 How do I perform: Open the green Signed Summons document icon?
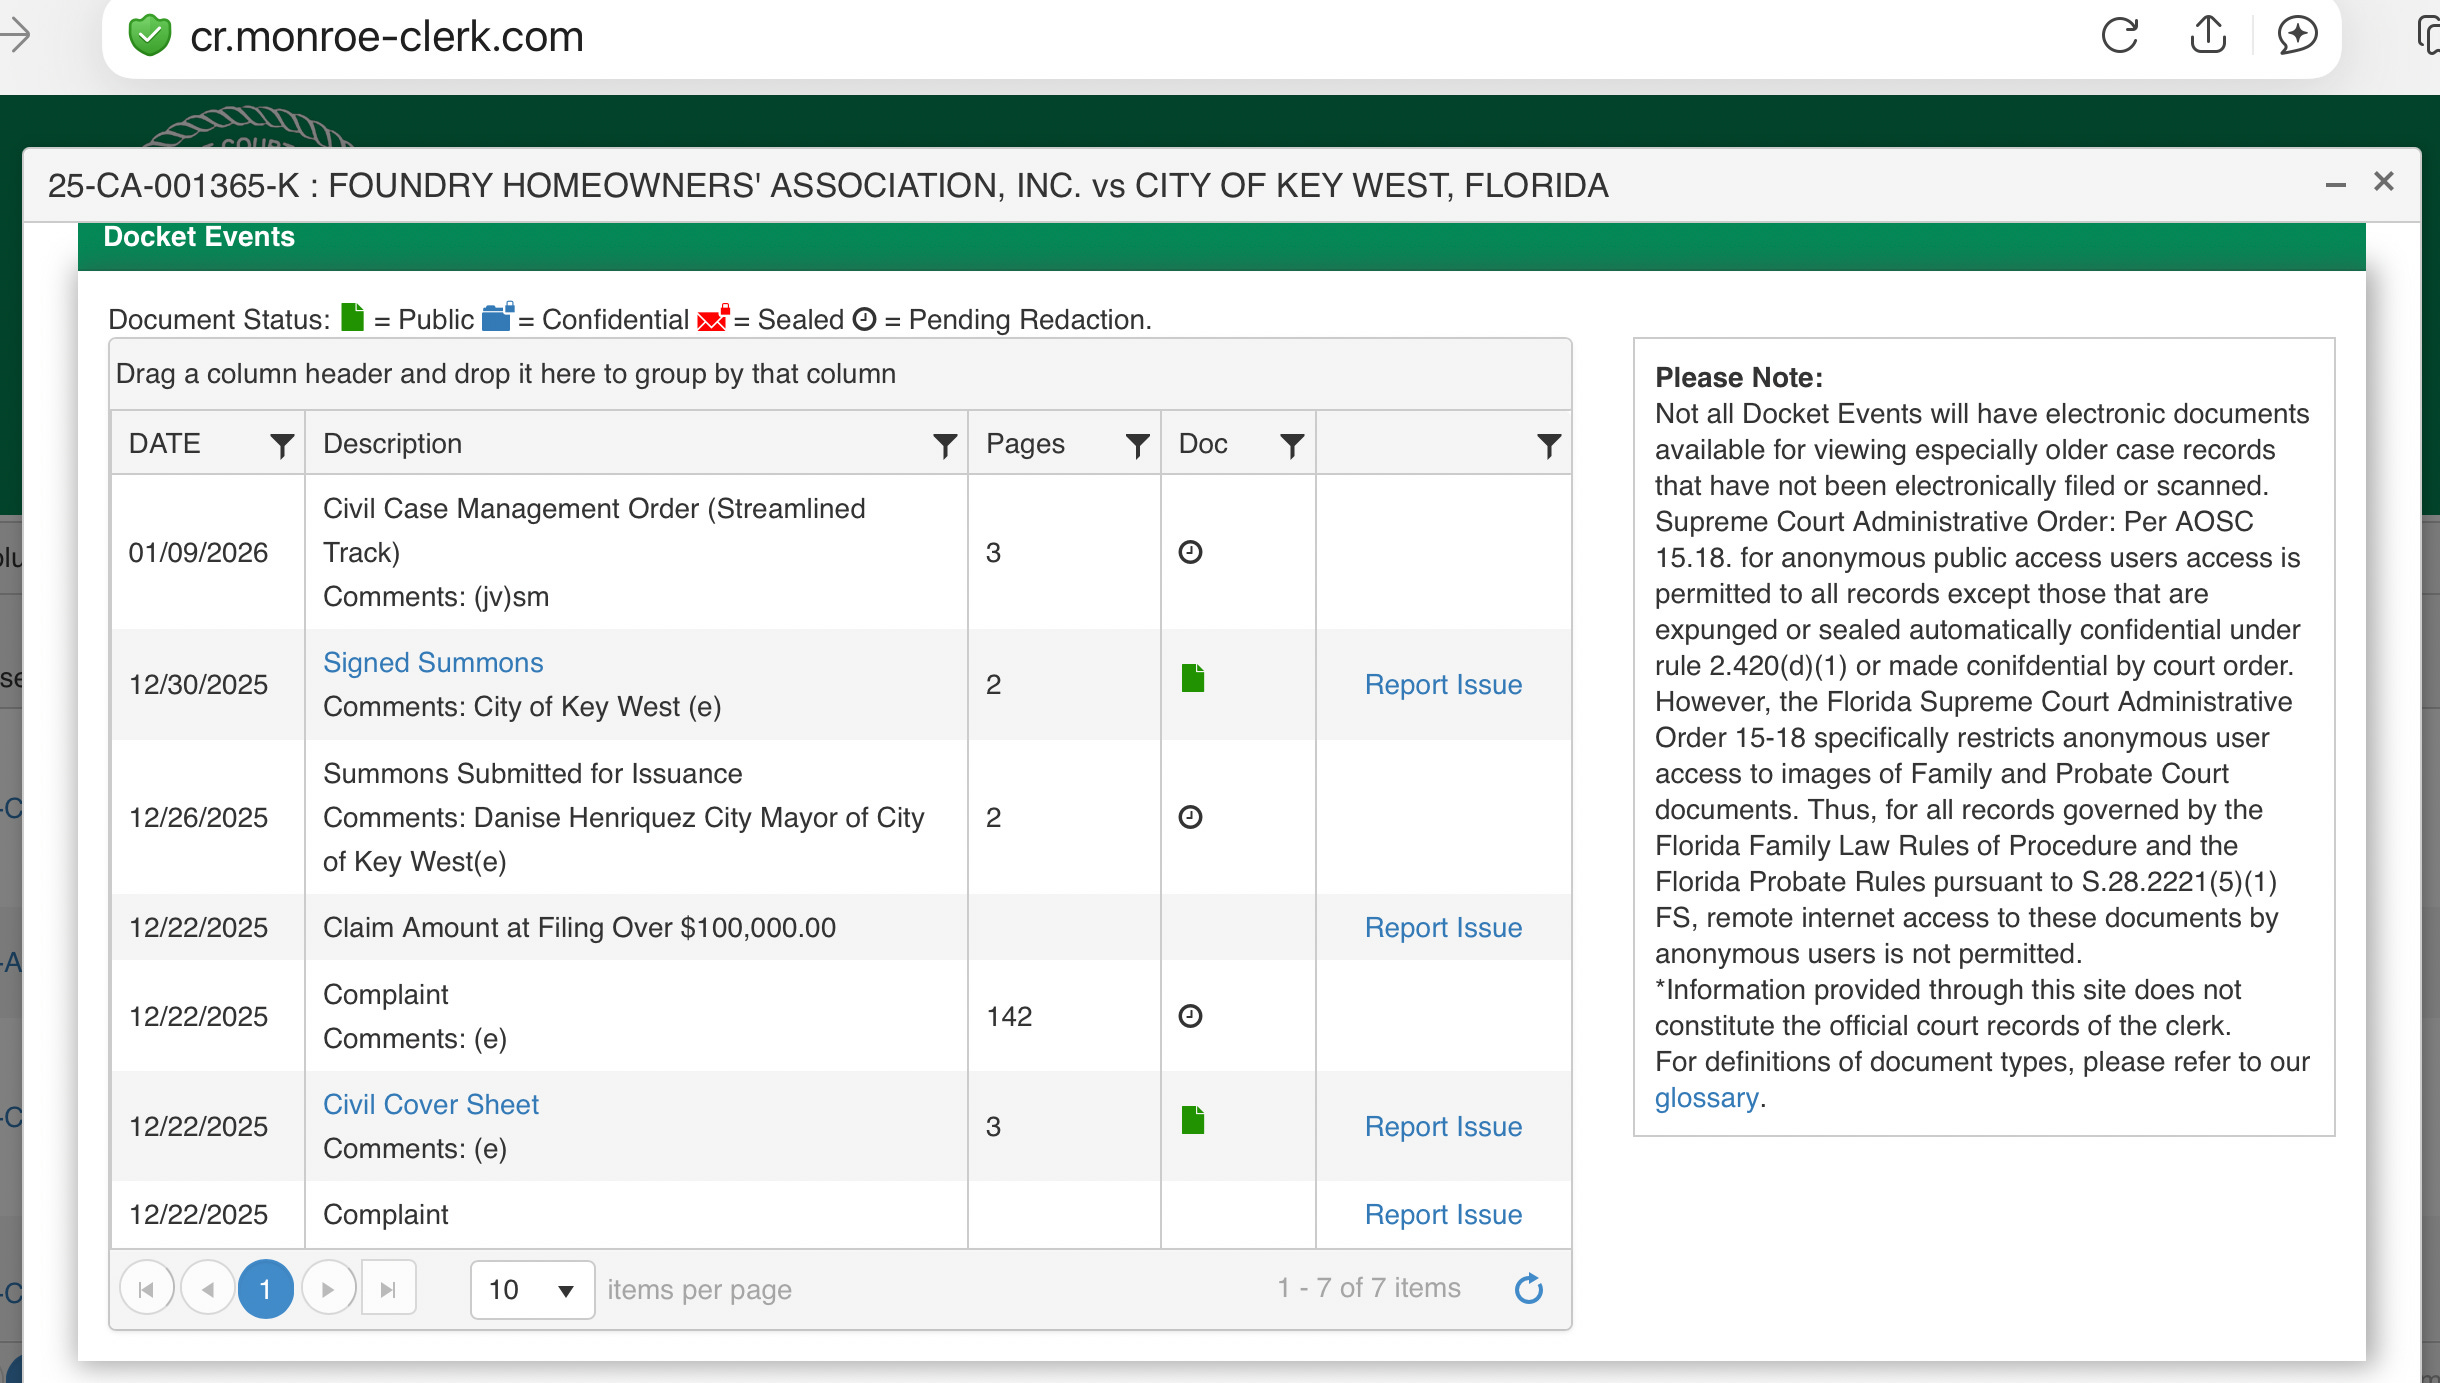pyautogui.click(x=1192, y=679)
